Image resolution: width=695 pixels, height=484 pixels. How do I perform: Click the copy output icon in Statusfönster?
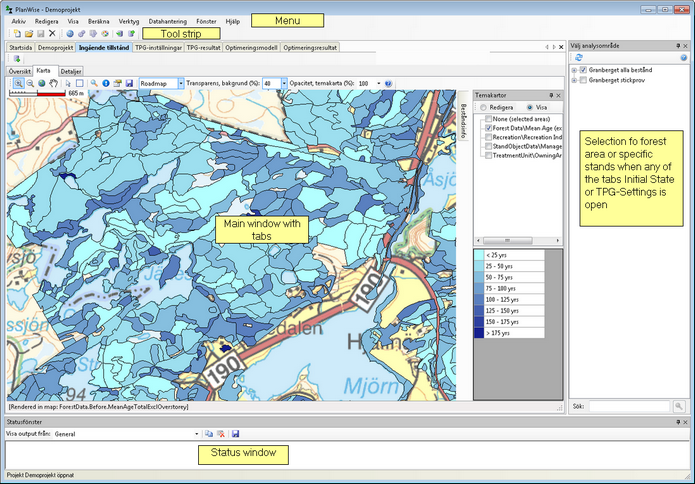tap(209, 434)
